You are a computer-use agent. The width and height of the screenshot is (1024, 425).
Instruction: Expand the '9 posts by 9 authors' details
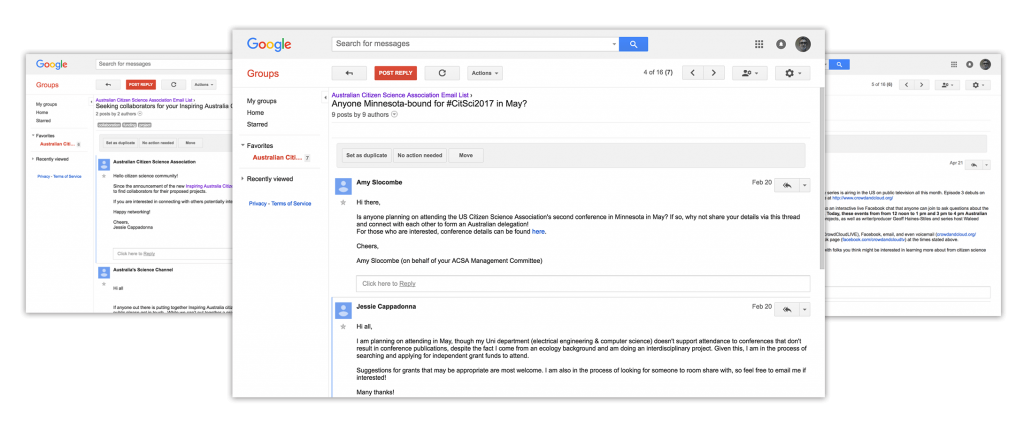click(x=394, y=115)
